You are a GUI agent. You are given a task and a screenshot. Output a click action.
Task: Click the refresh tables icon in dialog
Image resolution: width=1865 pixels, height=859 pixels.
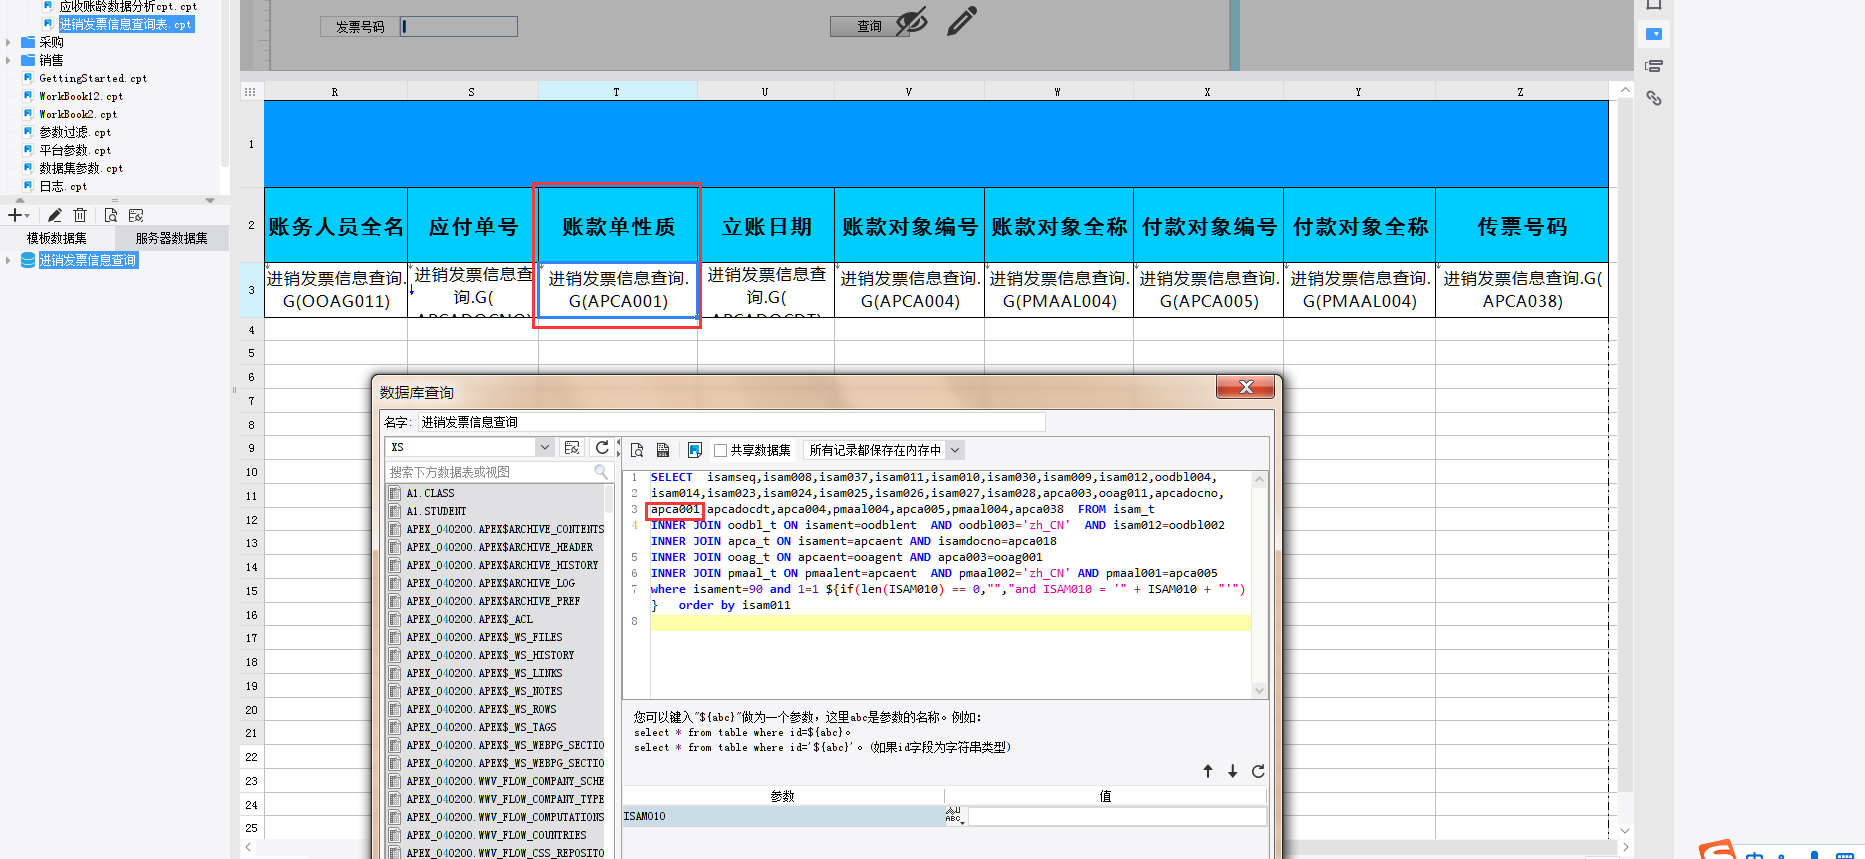[602, 448]
